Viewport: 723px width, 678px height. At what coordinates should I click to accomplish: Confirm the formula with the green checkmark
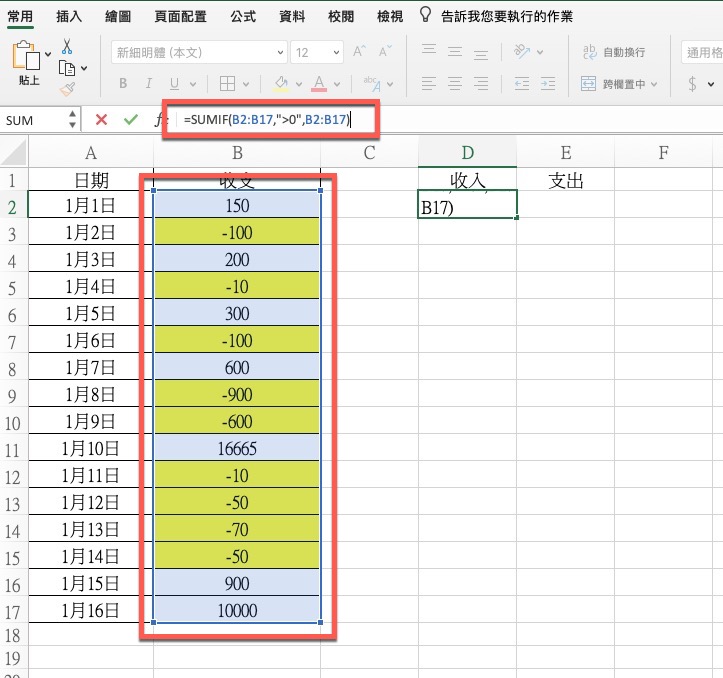130,120
